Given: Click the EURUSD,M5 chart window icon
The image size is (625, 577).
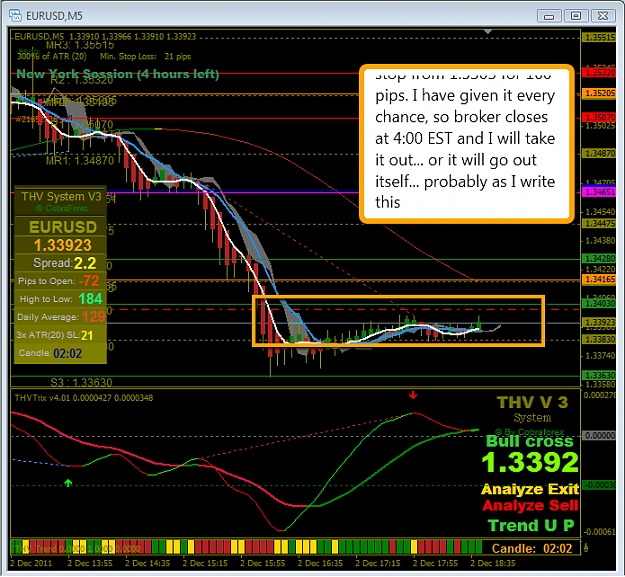Looking at the screenshot, I should pos(16,16).
